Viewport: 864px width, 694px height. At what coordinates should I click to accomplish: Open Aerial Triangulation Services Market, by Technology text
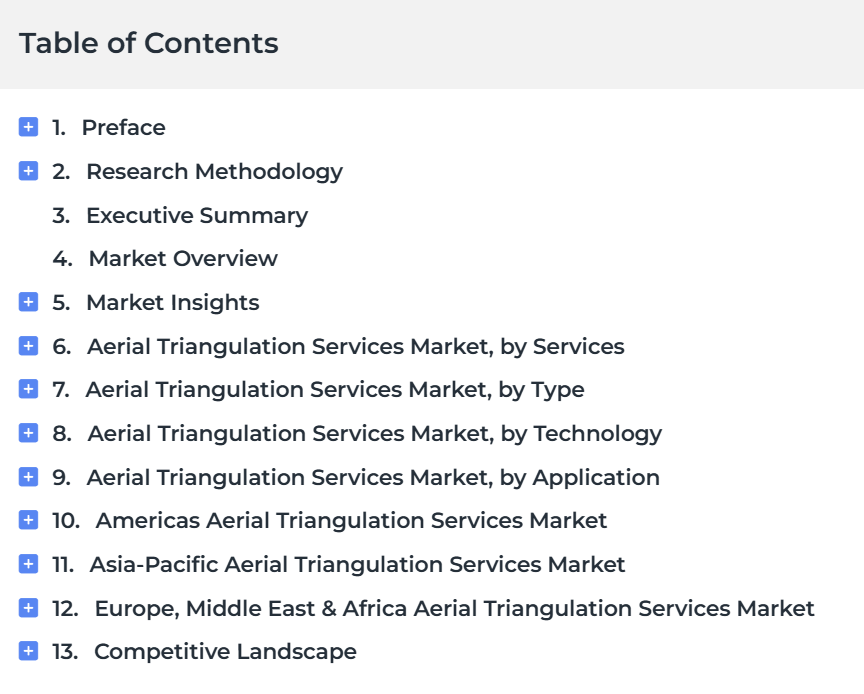(375, 434)
